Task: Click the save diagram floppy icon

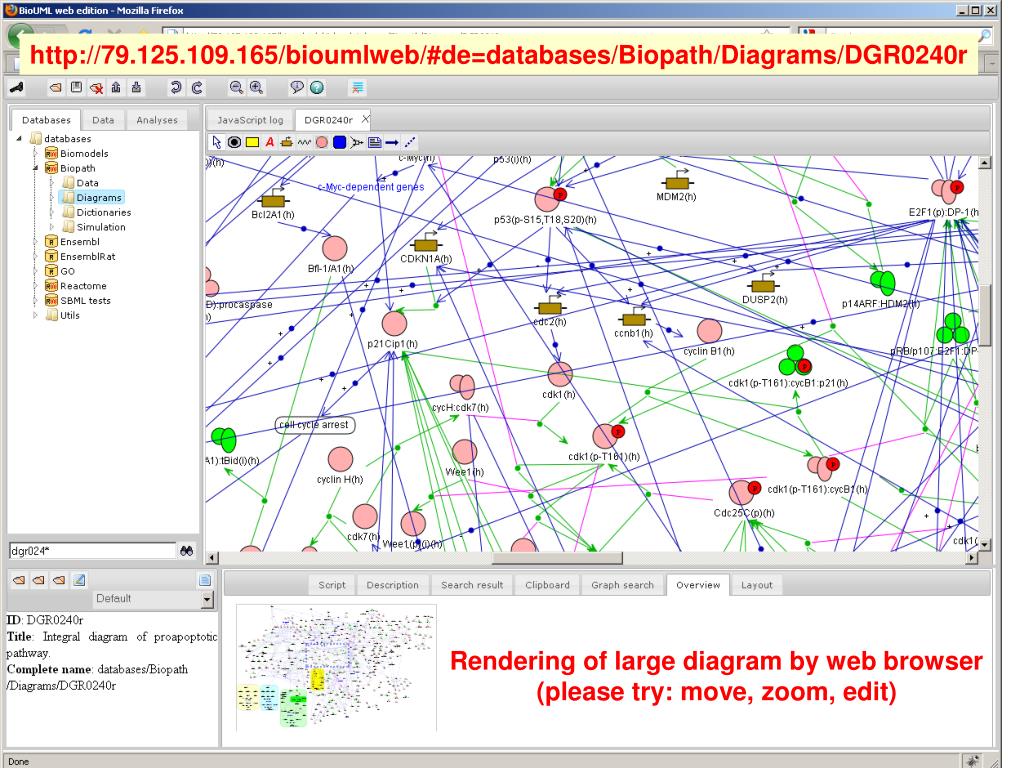Action: pyautogui.click(x=76, y=88)
